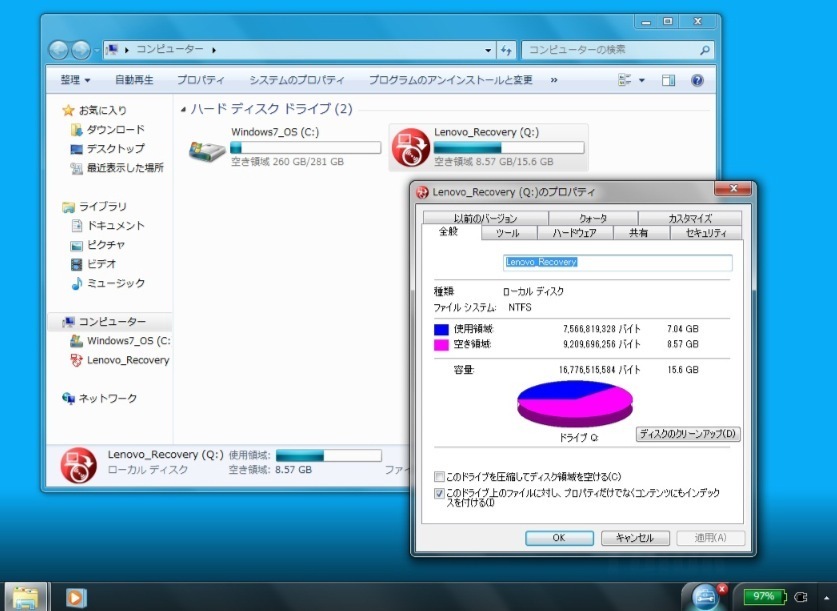Switch to the ハードウェア tab
Viewport: 837px width, 611px height.
[574, 233]
